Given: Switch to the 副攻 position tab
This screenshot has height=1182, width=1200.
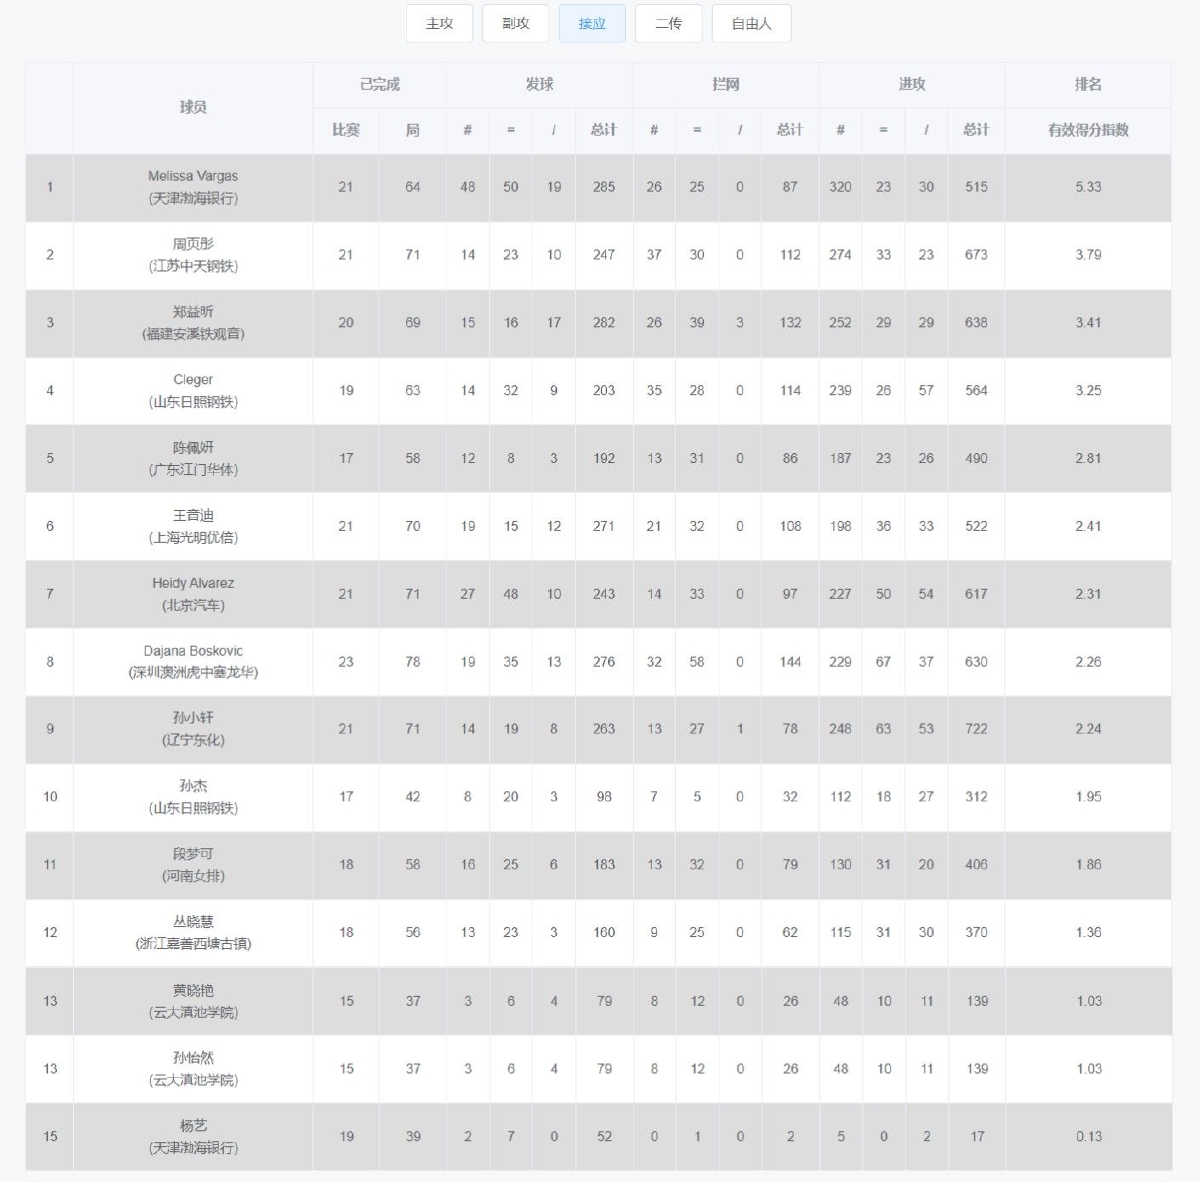Looking at the screenshot, I should tap(515, 24).
